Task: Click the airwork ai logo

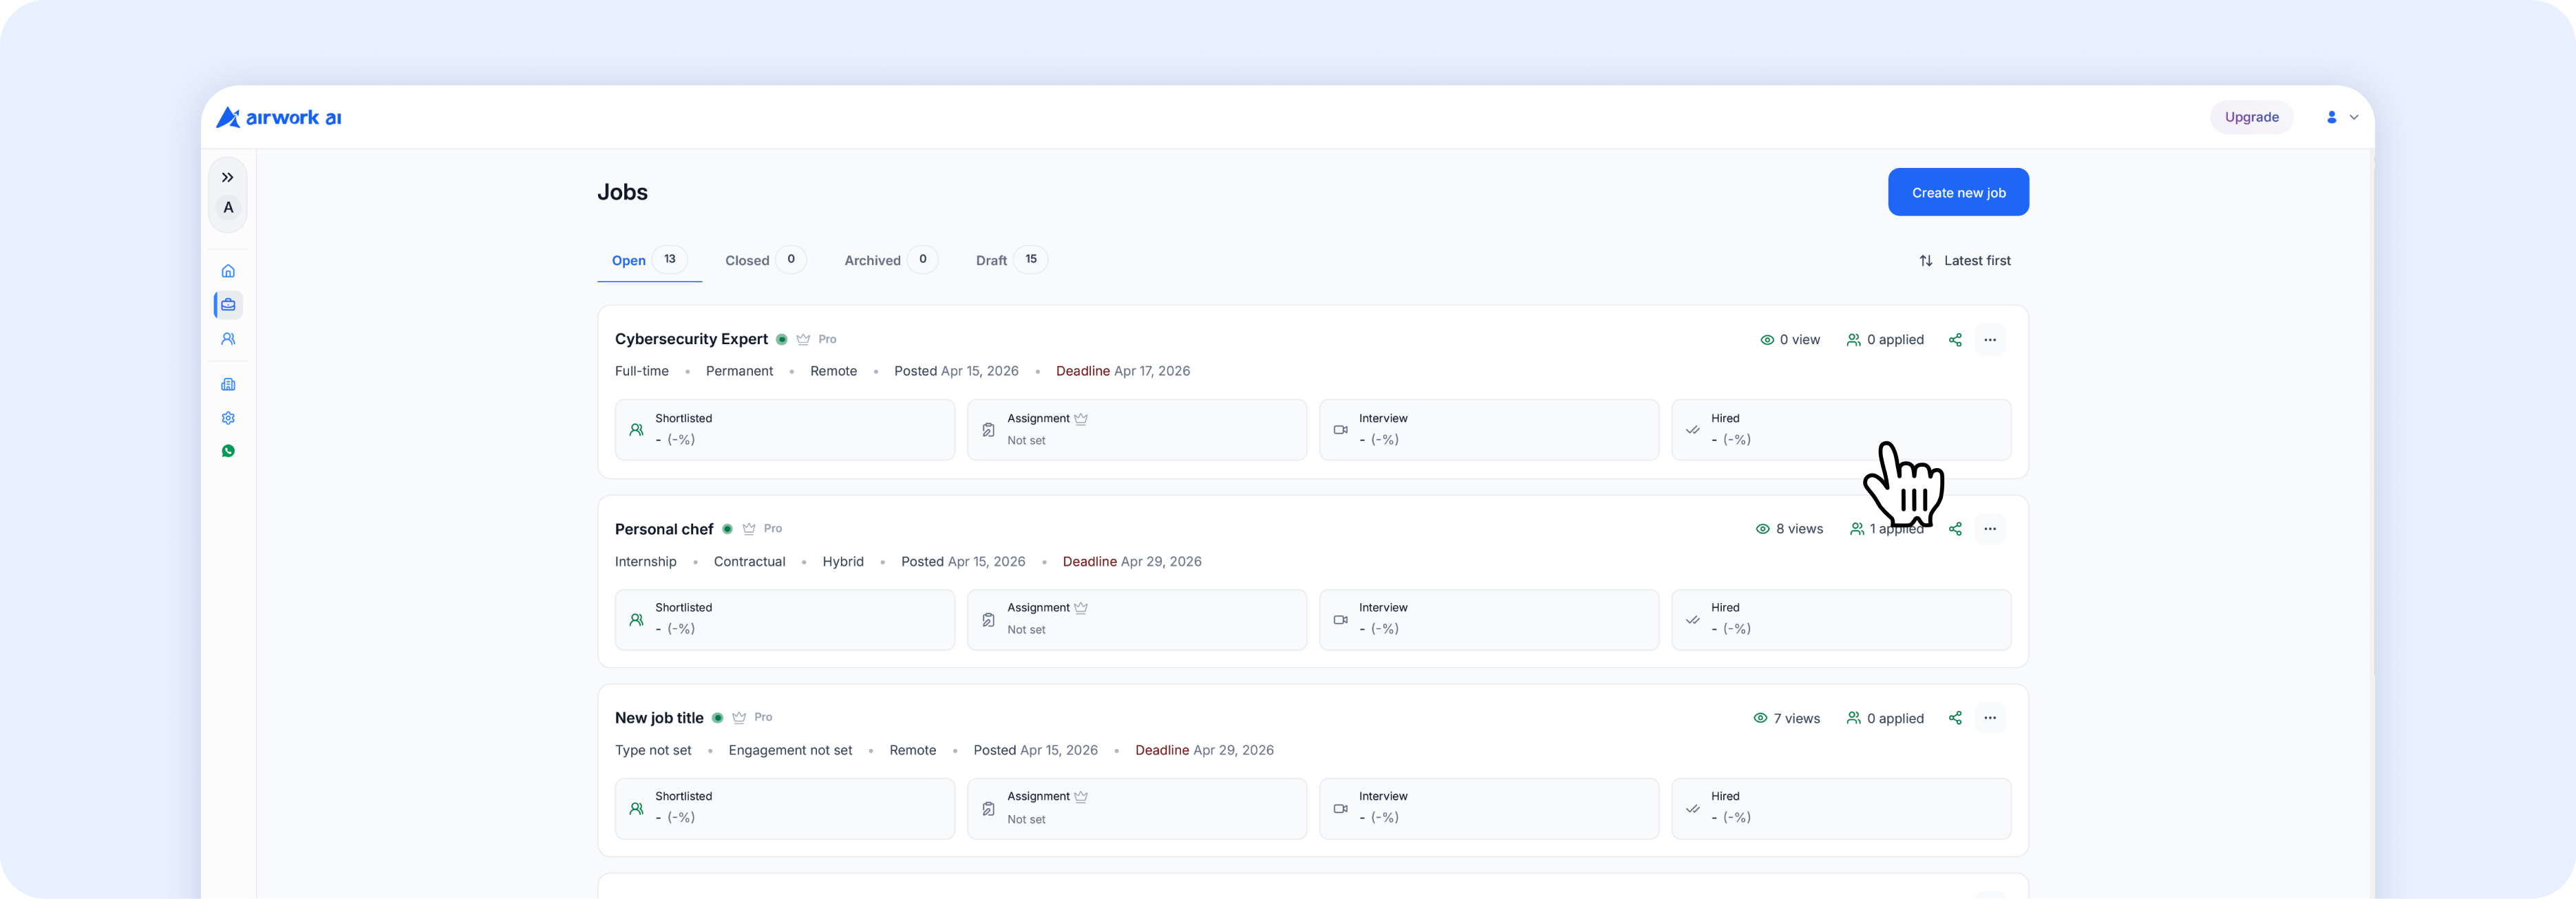Action: (279, 117)
